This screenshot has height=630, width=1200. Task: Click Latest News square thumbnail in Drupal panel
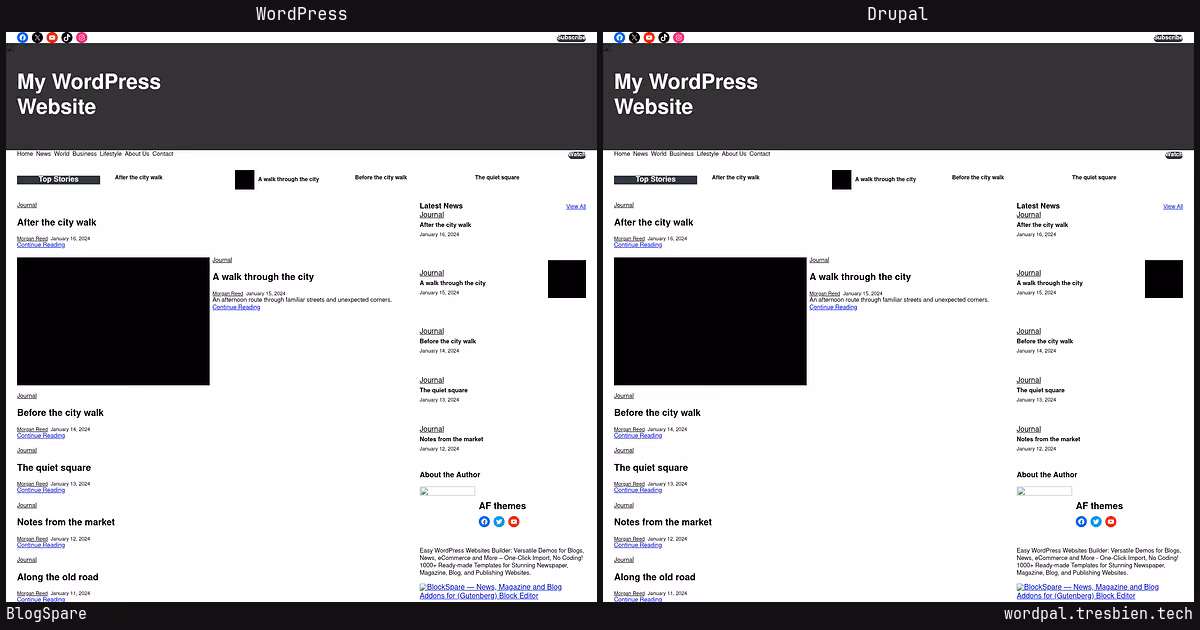[1164, 279]
